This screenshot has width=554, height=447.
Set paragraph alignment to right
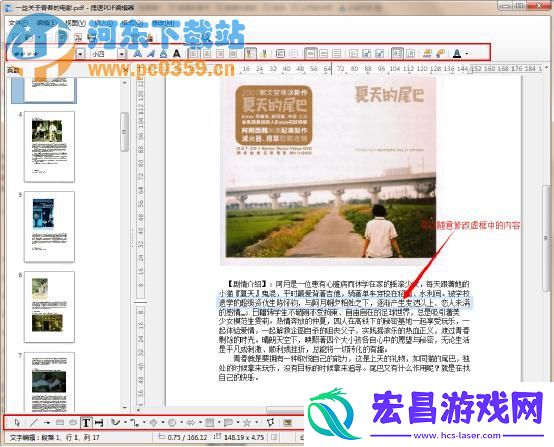pyautogui.click(x=220, y=54)
